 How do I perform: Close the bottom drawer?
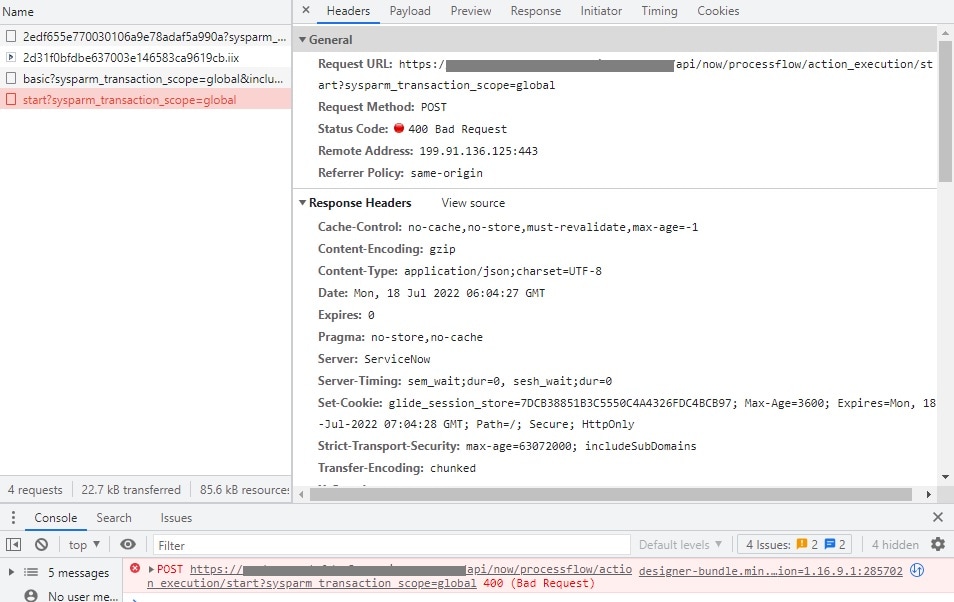click(938, 517)
